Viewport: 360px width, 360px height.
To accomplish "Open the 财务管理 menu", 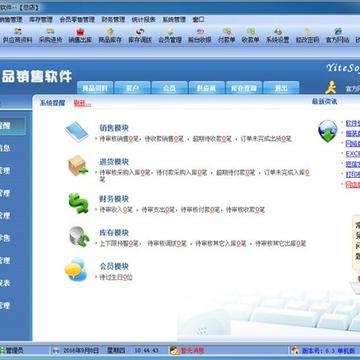I will 113,20.
